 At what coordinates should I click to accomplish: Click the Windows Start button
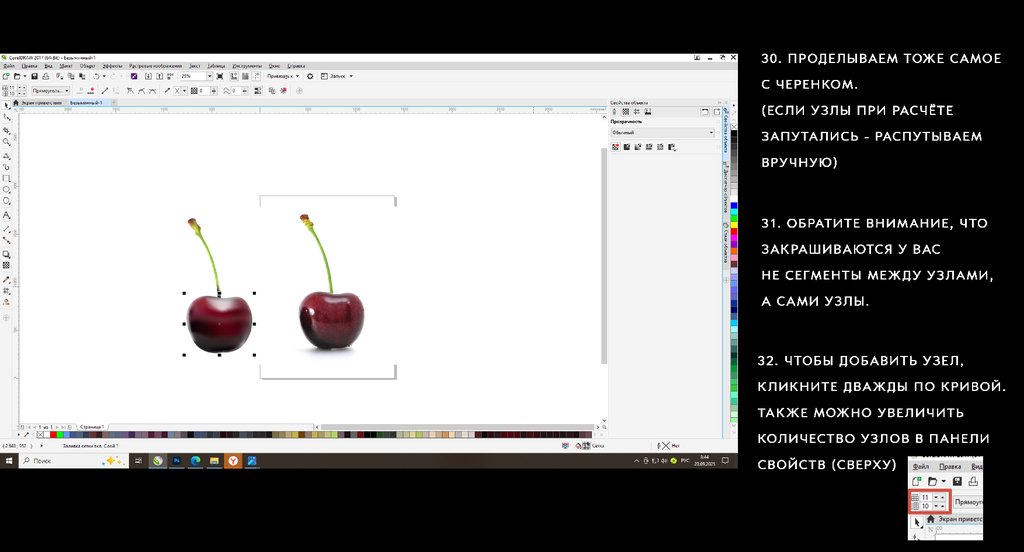pyautogui.click(x=9, y=461)
